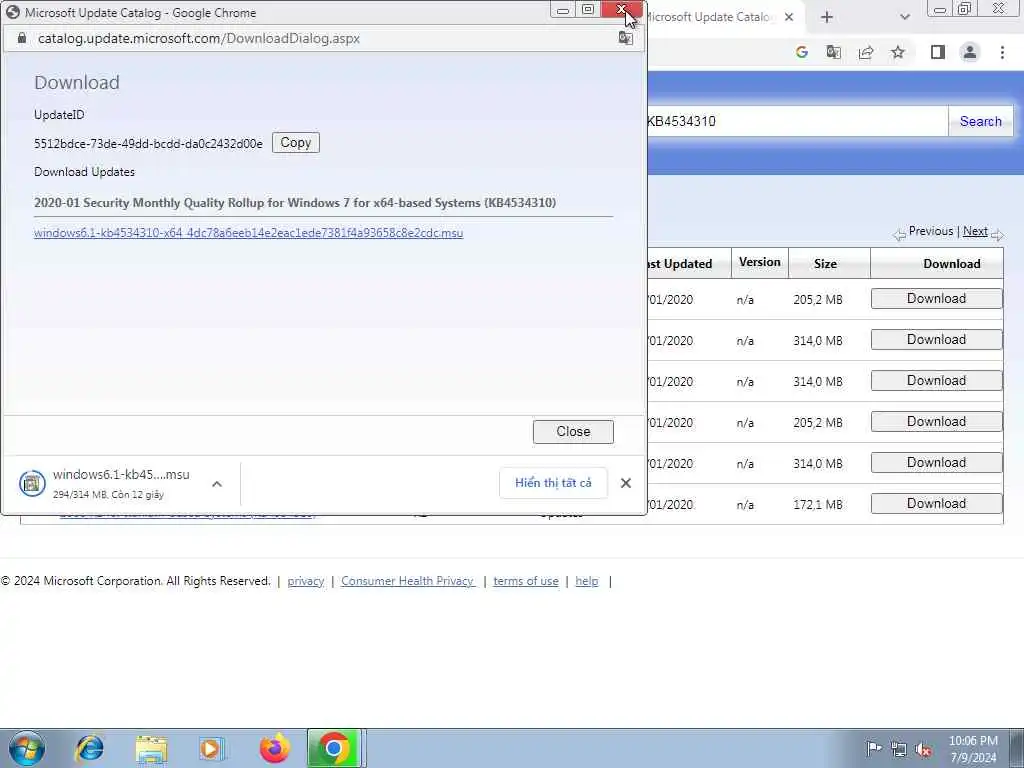Click the Close button in Download dialog
The width and height of the screenshot is (1024, 768).
click(573, 432)
